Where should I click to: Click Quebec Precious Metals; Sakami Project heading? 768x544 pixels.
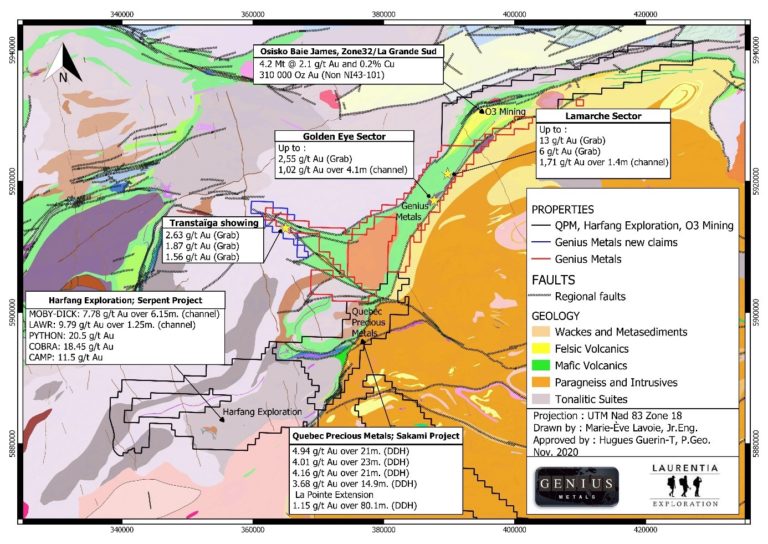[376, 436]
